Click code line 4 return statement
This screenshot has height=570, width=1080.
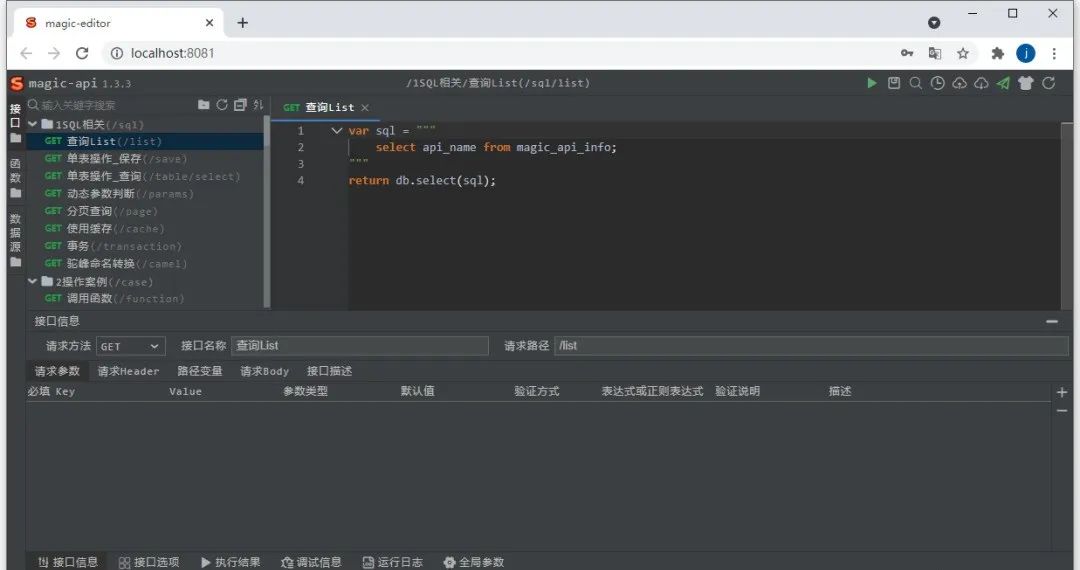422,180
